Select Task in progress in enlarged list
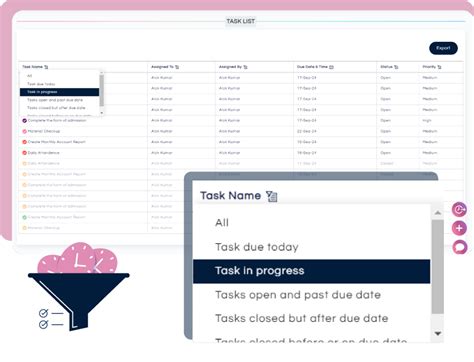Image resolution: width=474 pixels, height=362 pixels. pyautogui.click(x=312, y=271)
